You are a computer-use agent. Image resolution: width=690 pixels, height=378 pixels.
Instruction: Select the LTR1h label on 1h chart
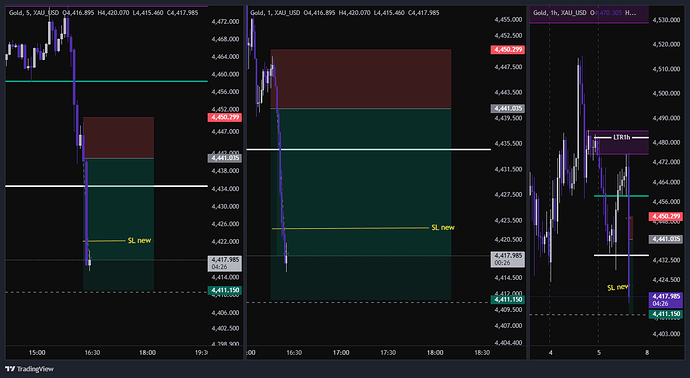622,138
